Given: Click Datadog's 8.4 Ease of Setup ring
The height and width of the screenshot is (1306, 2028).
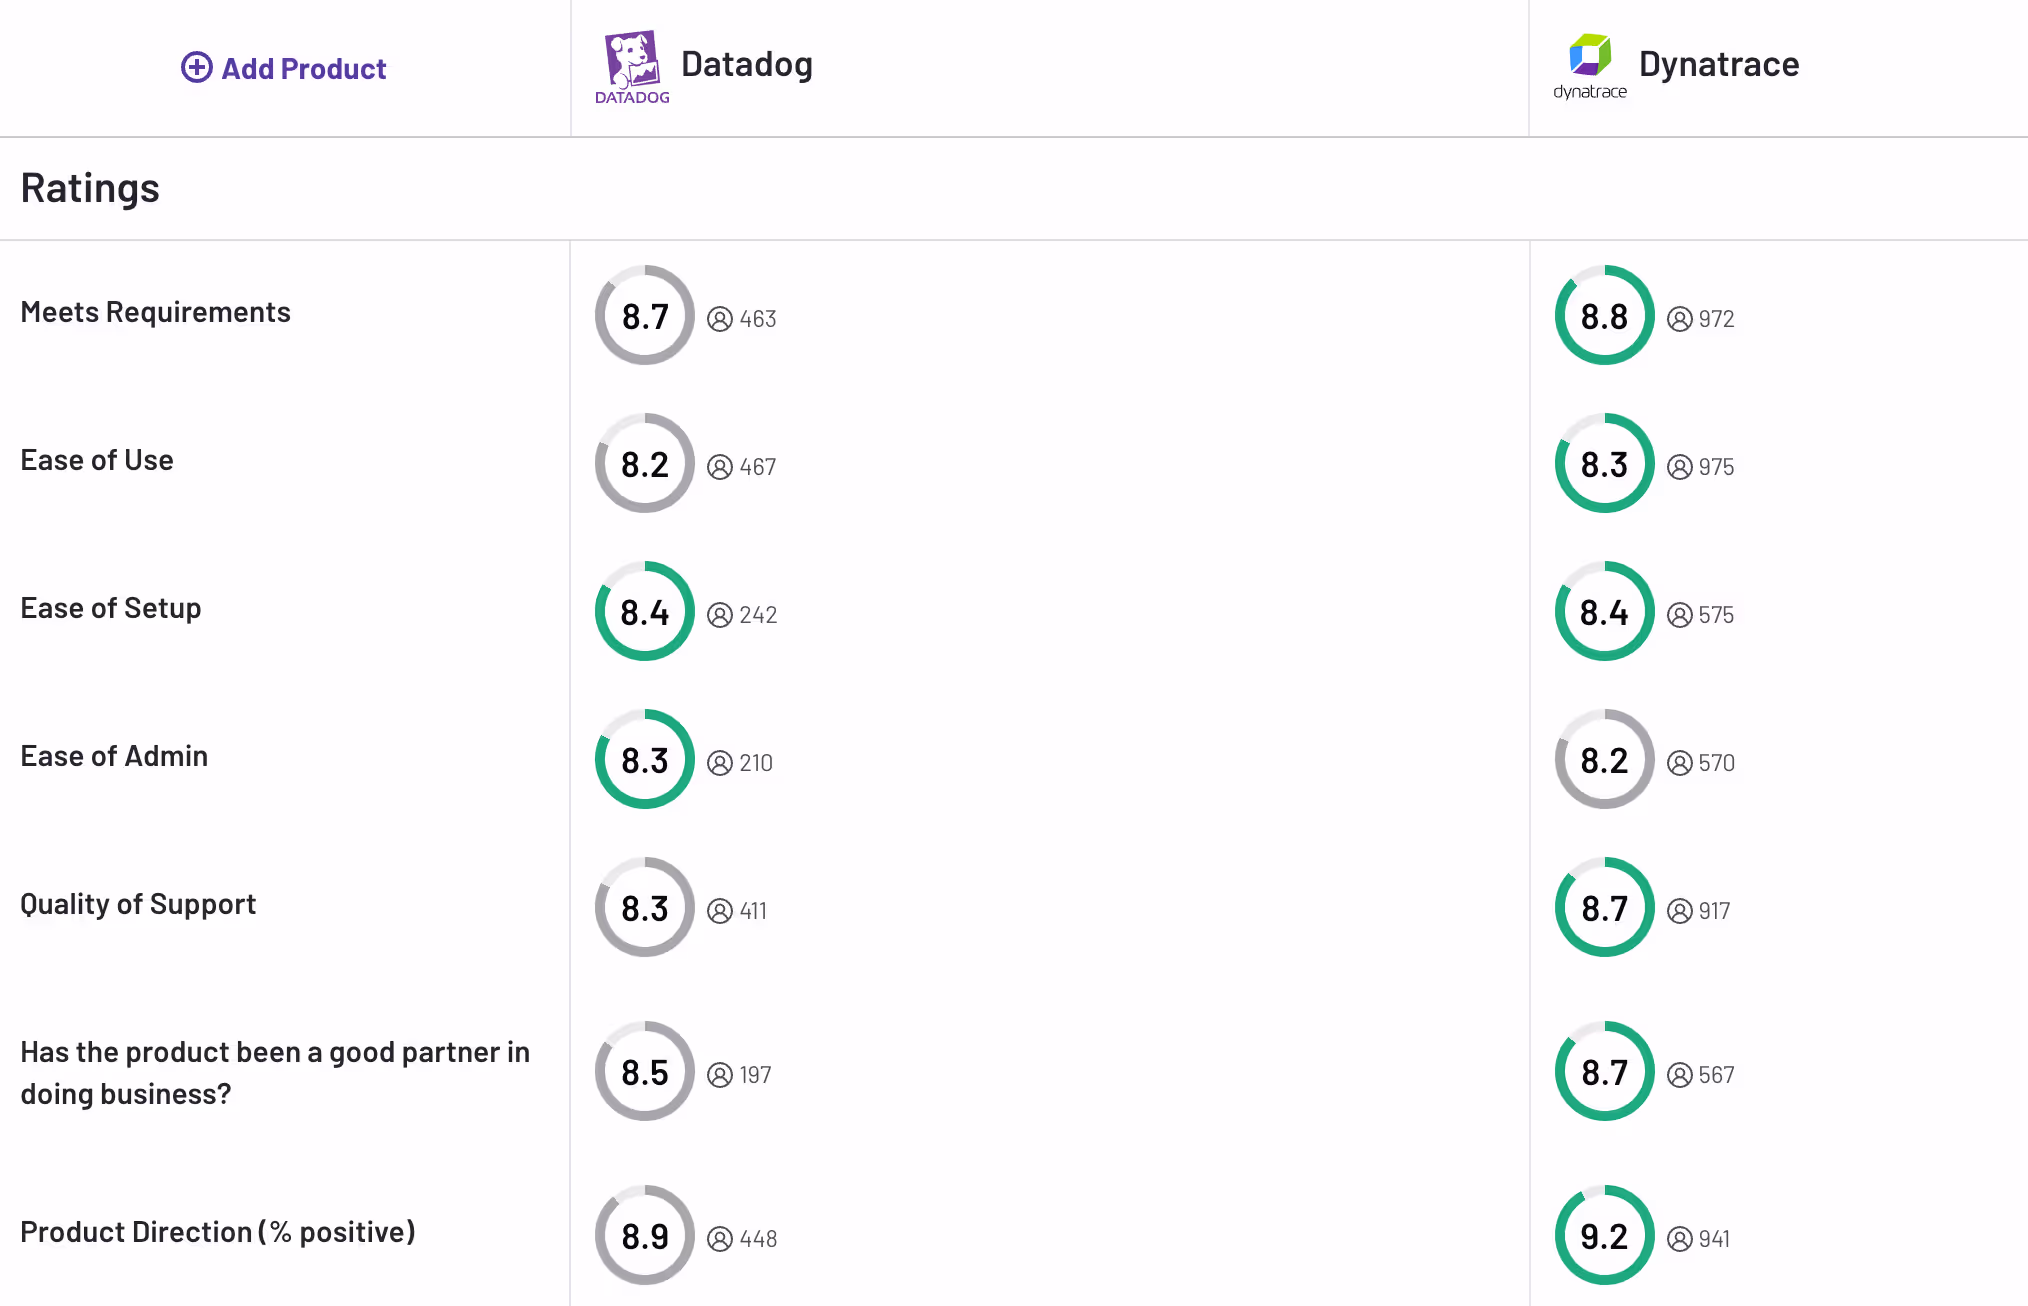Looking at the screenshot, I should (x=645, y=612).
